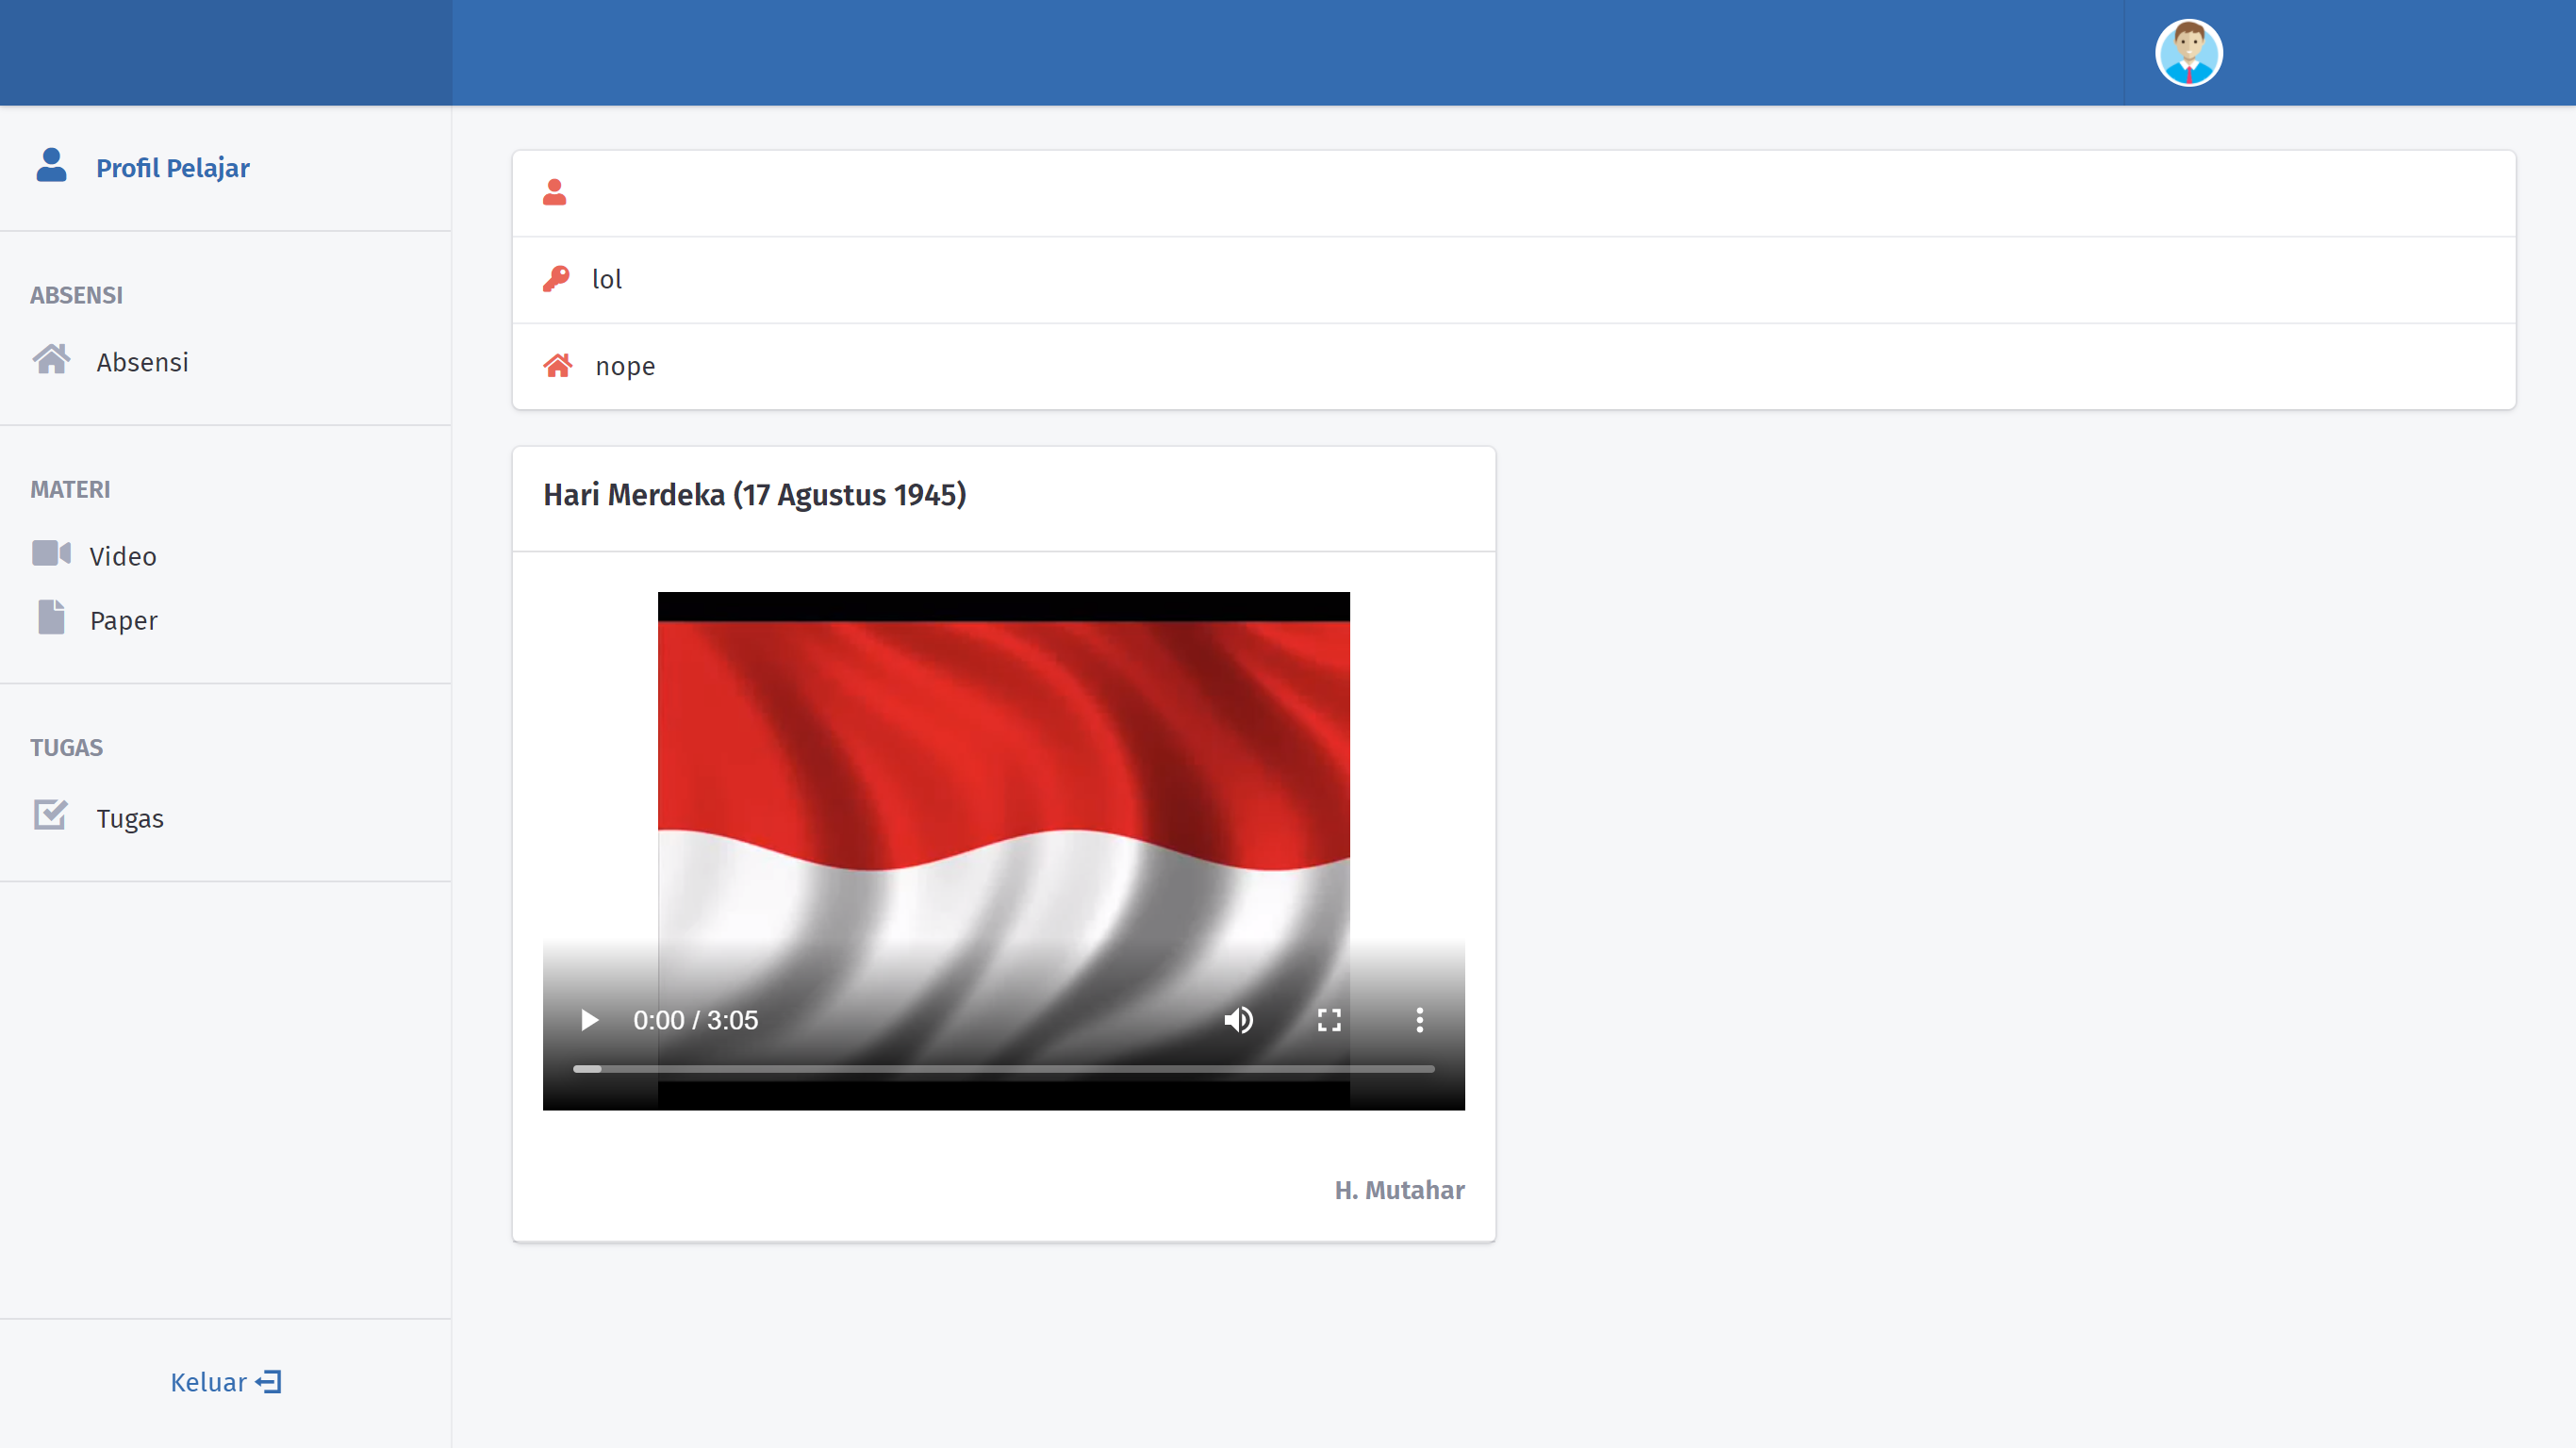Image resolution: width=2576 pixels, height=1448 pixels.
Task: Go to the Tugas page
Action: tap(130, 819)
